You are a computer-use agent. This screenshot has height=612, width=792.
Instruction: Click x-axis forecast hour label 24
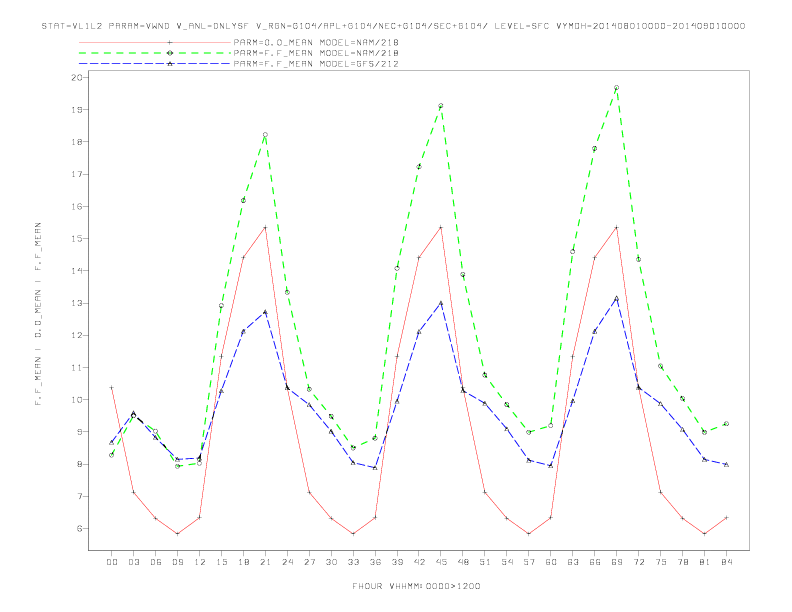(x=287, y=562)
